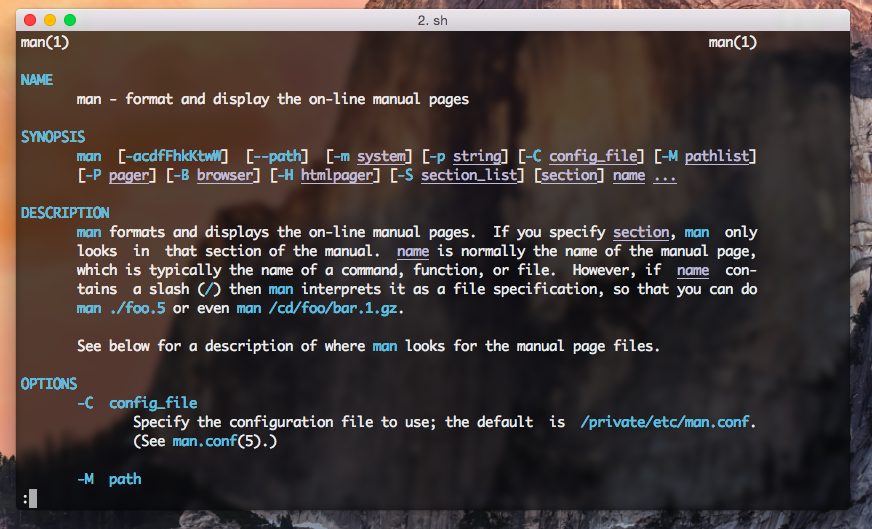
Task: Click the underlined "browser" argument
Action: click(x=225, y=175)
